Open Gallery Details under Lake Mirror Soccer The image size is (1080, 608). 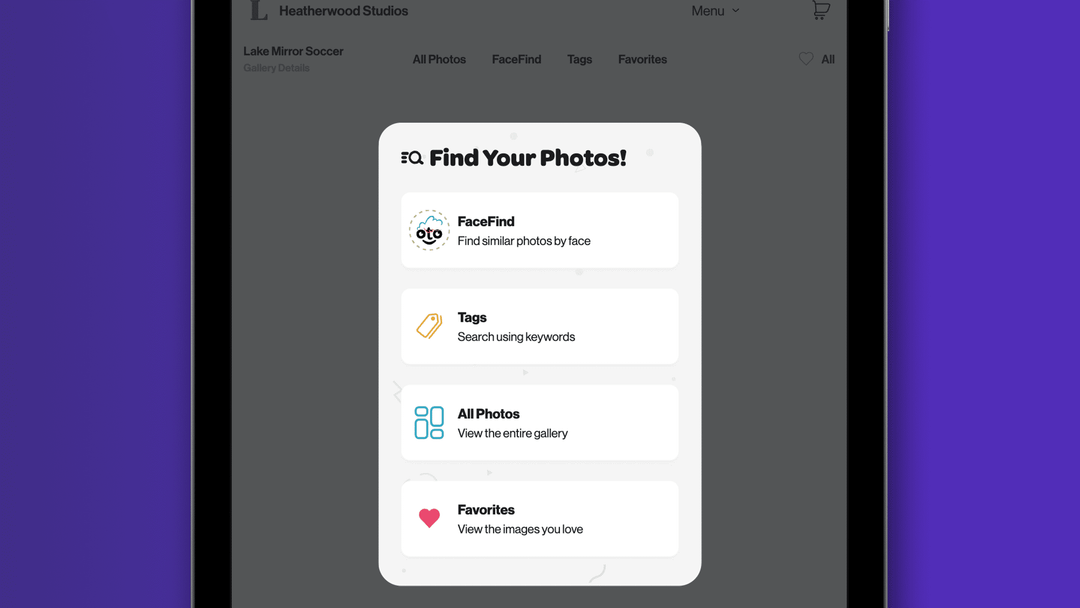(275, 68)
